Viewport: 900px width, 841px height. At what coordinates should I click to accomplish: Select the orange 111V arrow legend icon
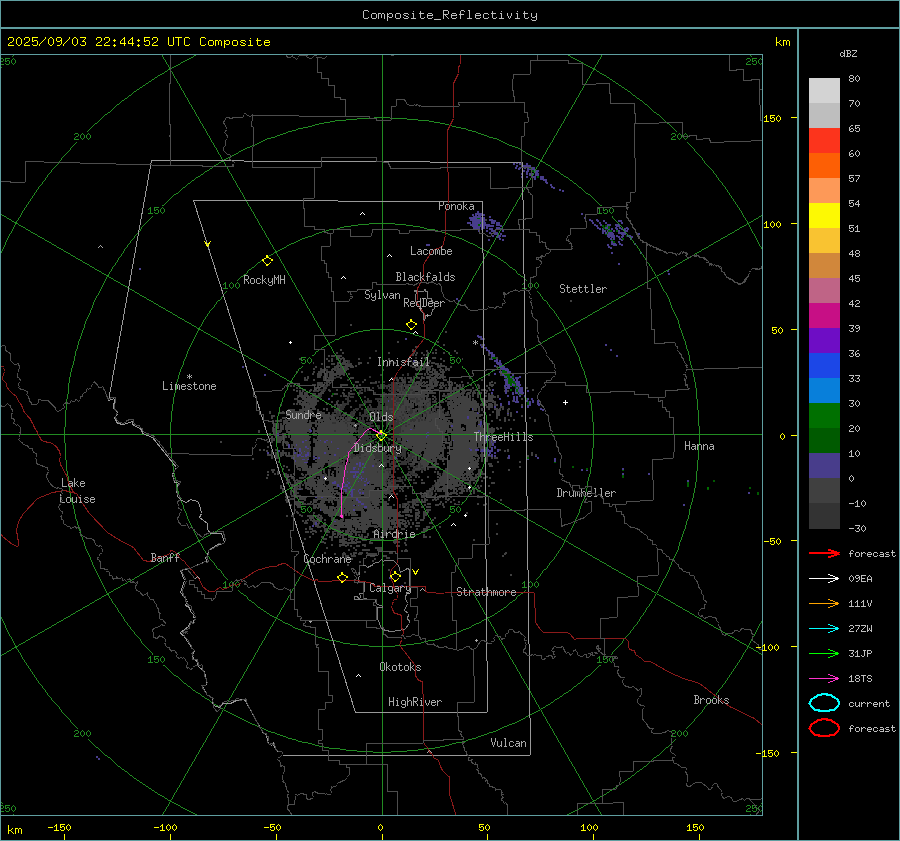coord(824,603)
